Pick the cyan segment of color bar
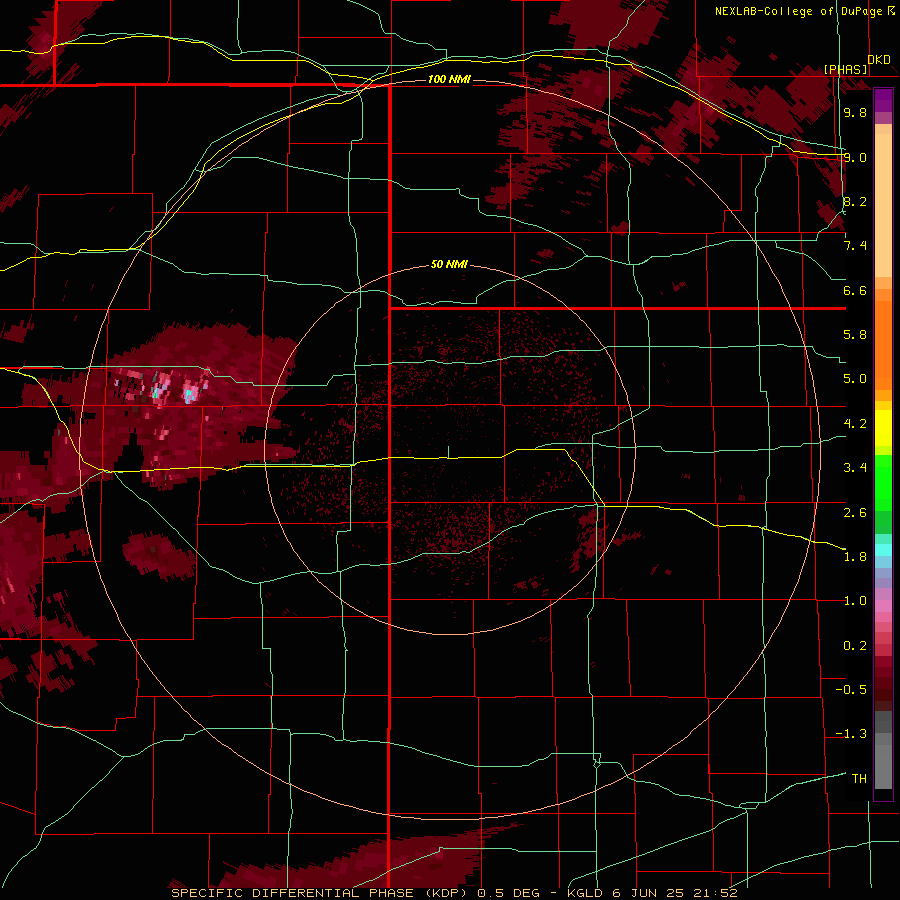This screenshot has height=900, width=900. tap(883, 550)
